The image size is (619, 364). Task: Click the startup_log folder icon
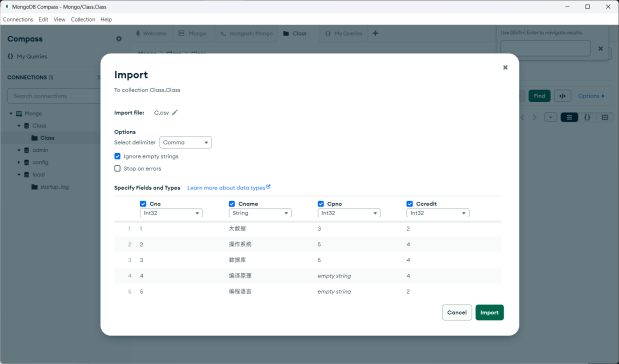click(x=35, y=187)
